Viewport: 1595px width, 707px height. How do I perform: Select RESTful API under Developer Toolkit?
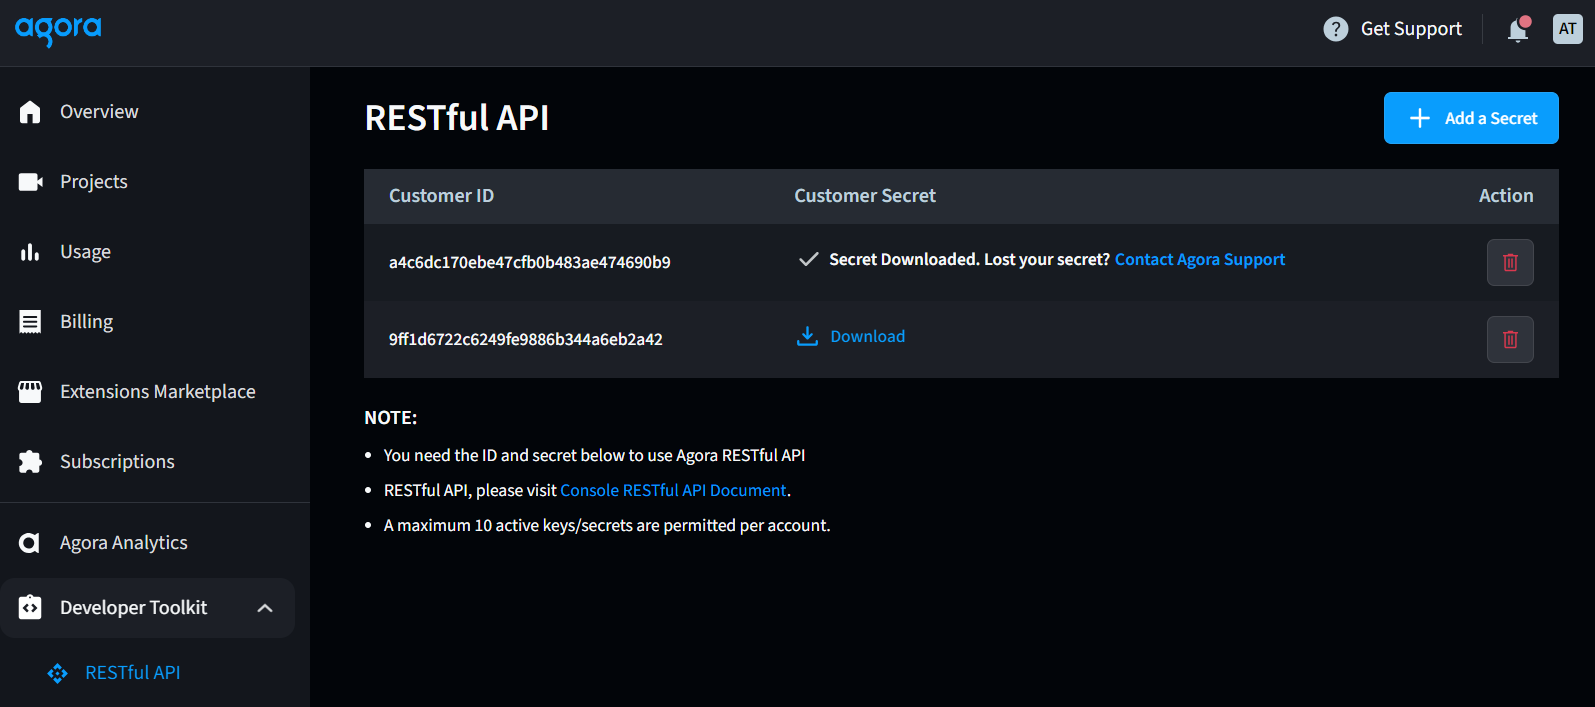click(133, 673)
